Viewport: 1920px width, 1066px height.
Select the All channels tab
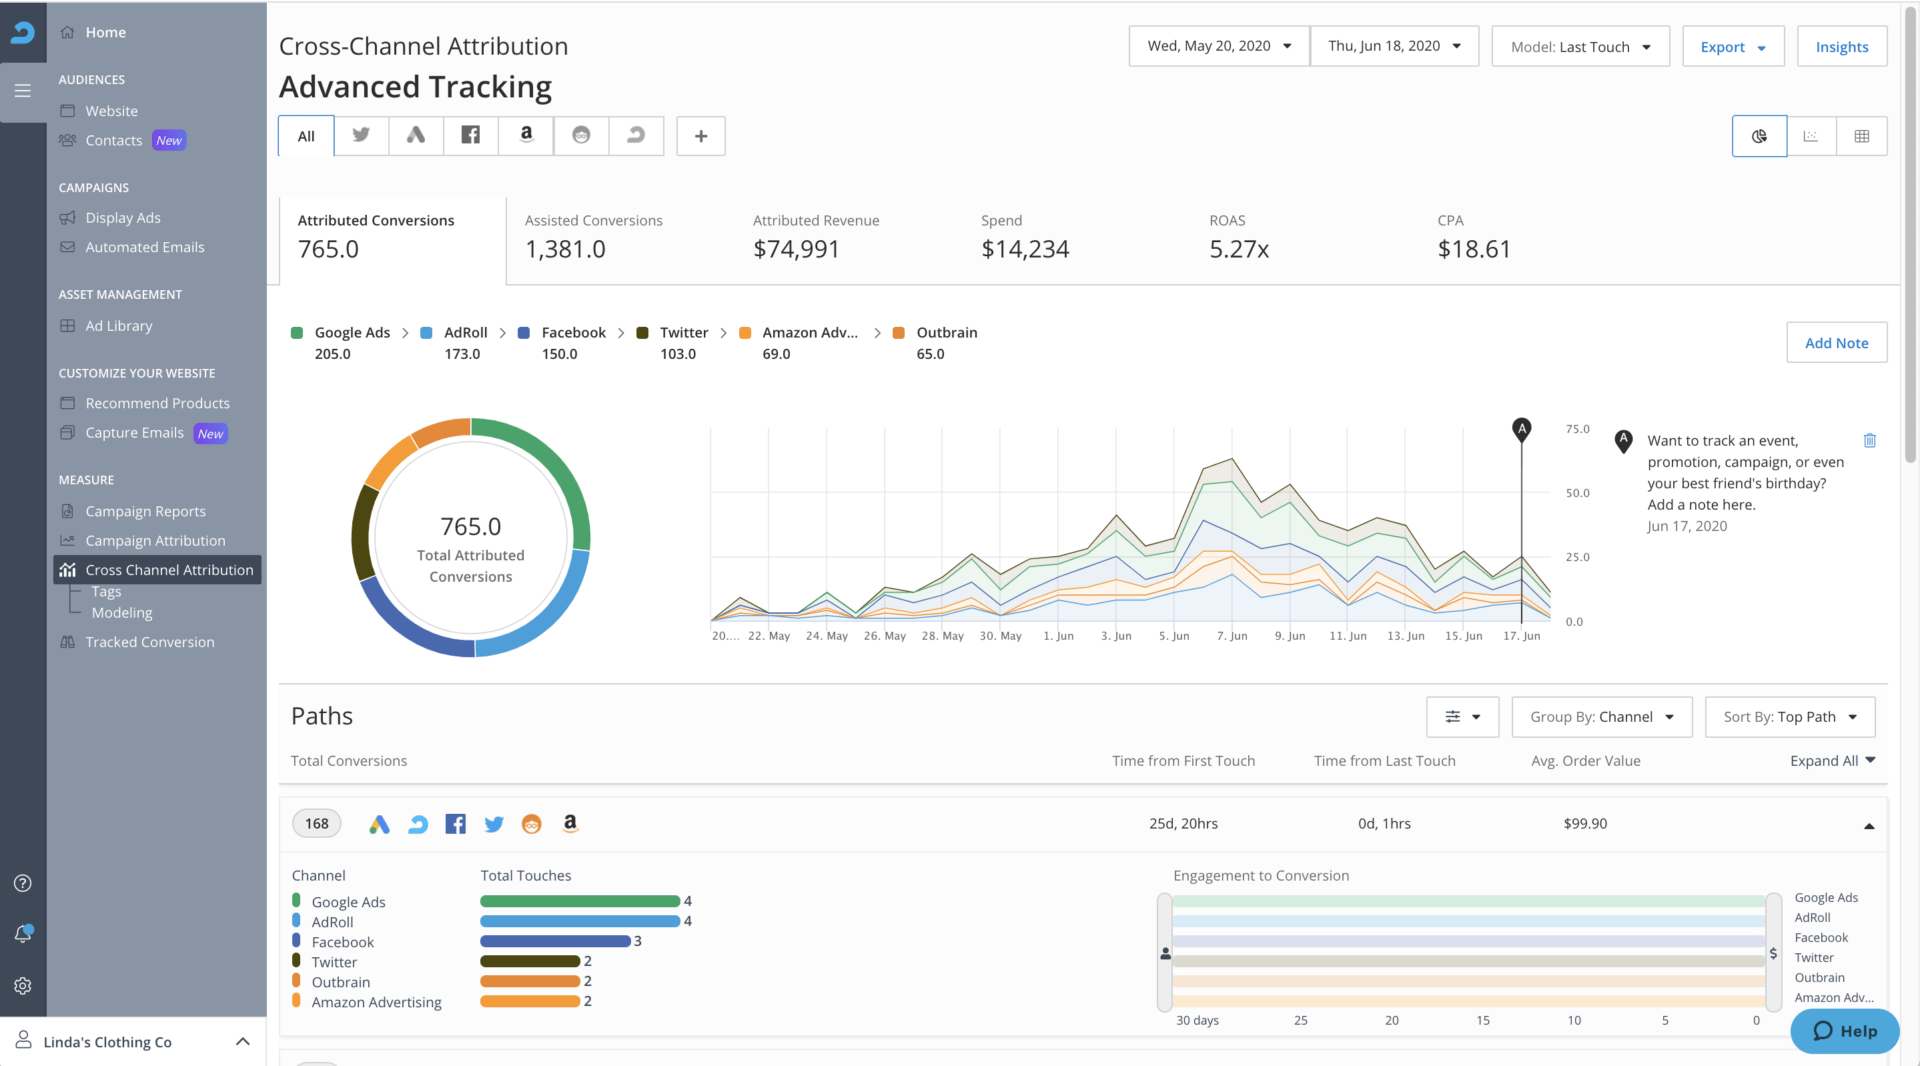pos(304,135)
